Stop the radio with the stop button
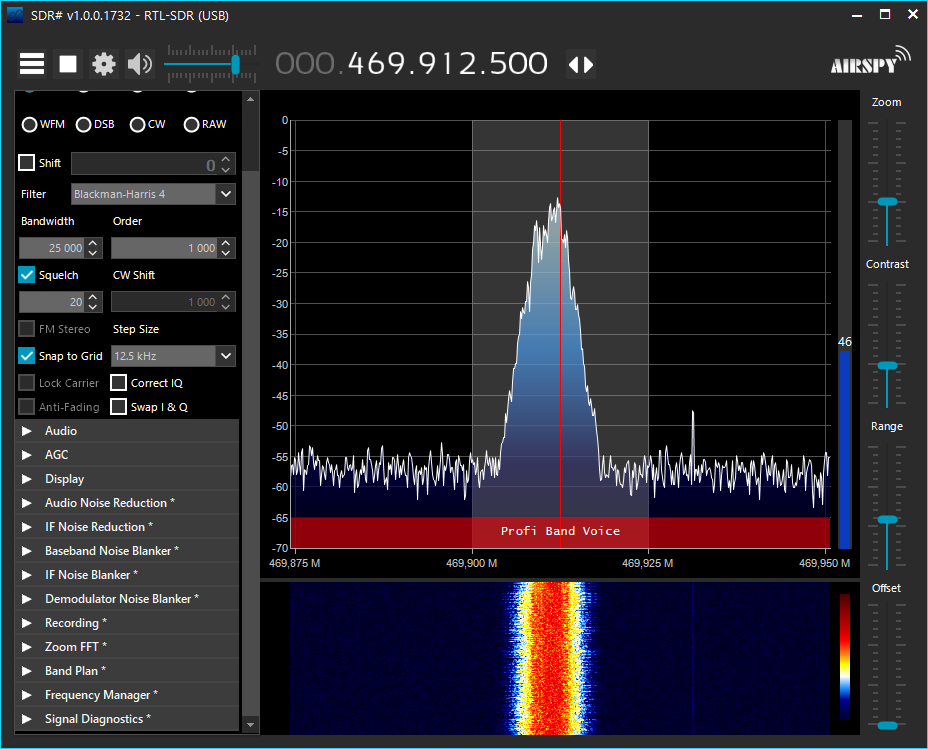This screenshot has height=749, width=928. pyautogui.click(x=68, y=64)
